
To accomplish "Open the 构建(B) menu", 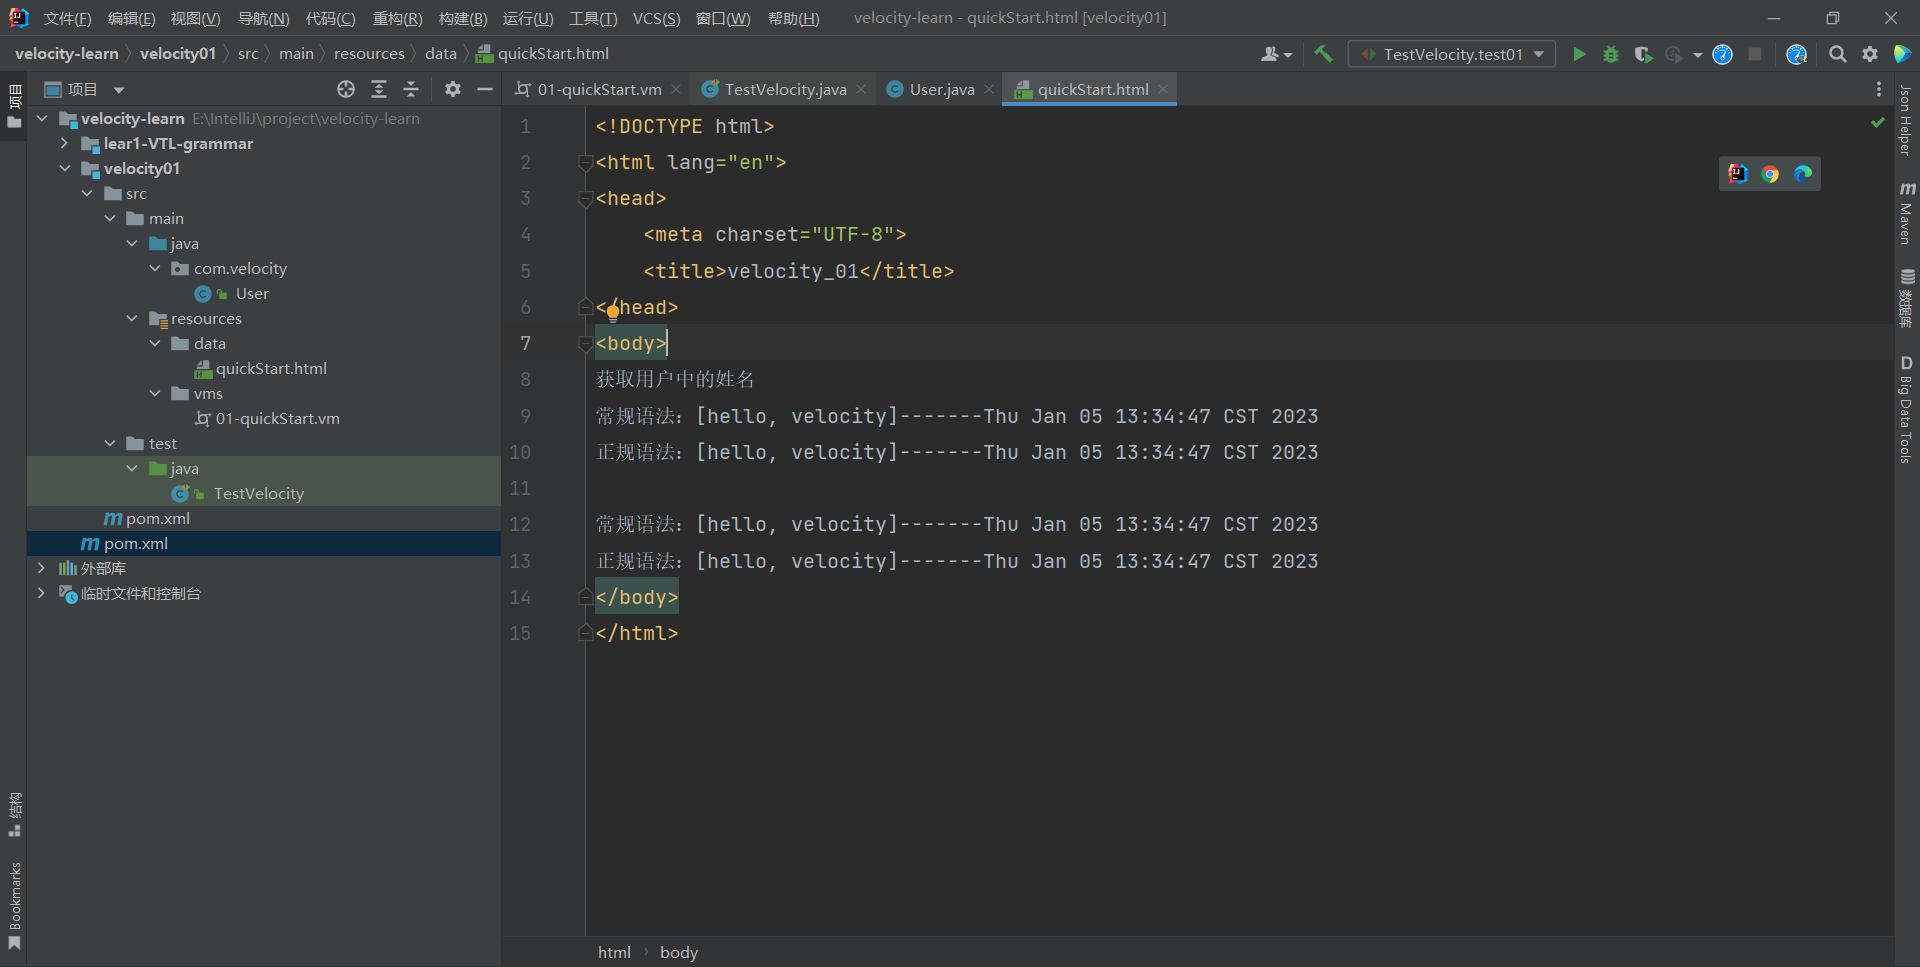I will (463, 18).
